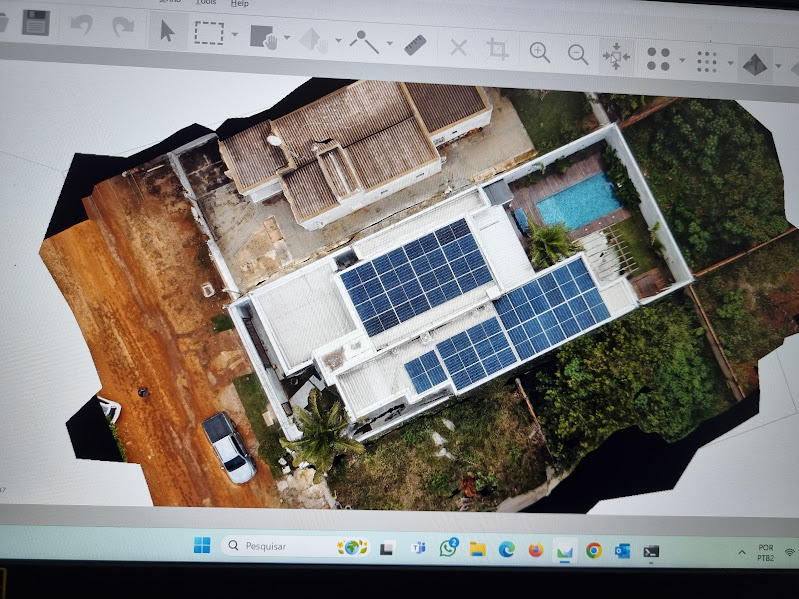Open the Help menu
799x599 pixels.
240,3
